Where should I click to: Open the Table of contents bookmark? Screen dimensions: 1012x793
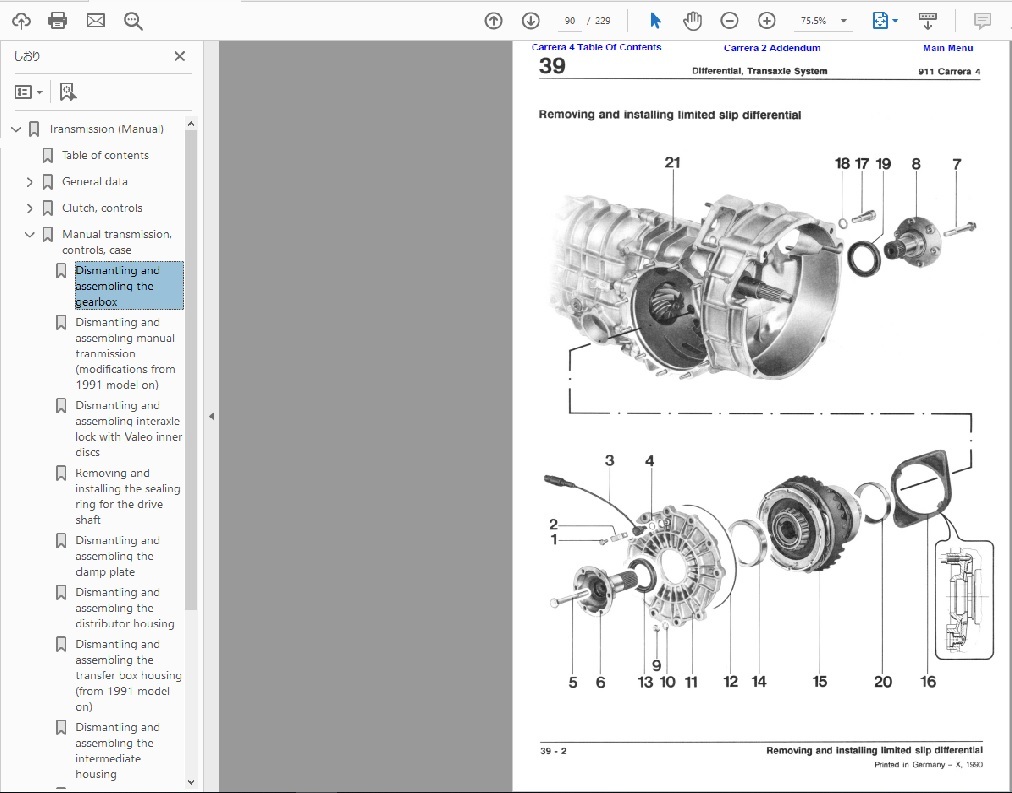tap(105, 156)
